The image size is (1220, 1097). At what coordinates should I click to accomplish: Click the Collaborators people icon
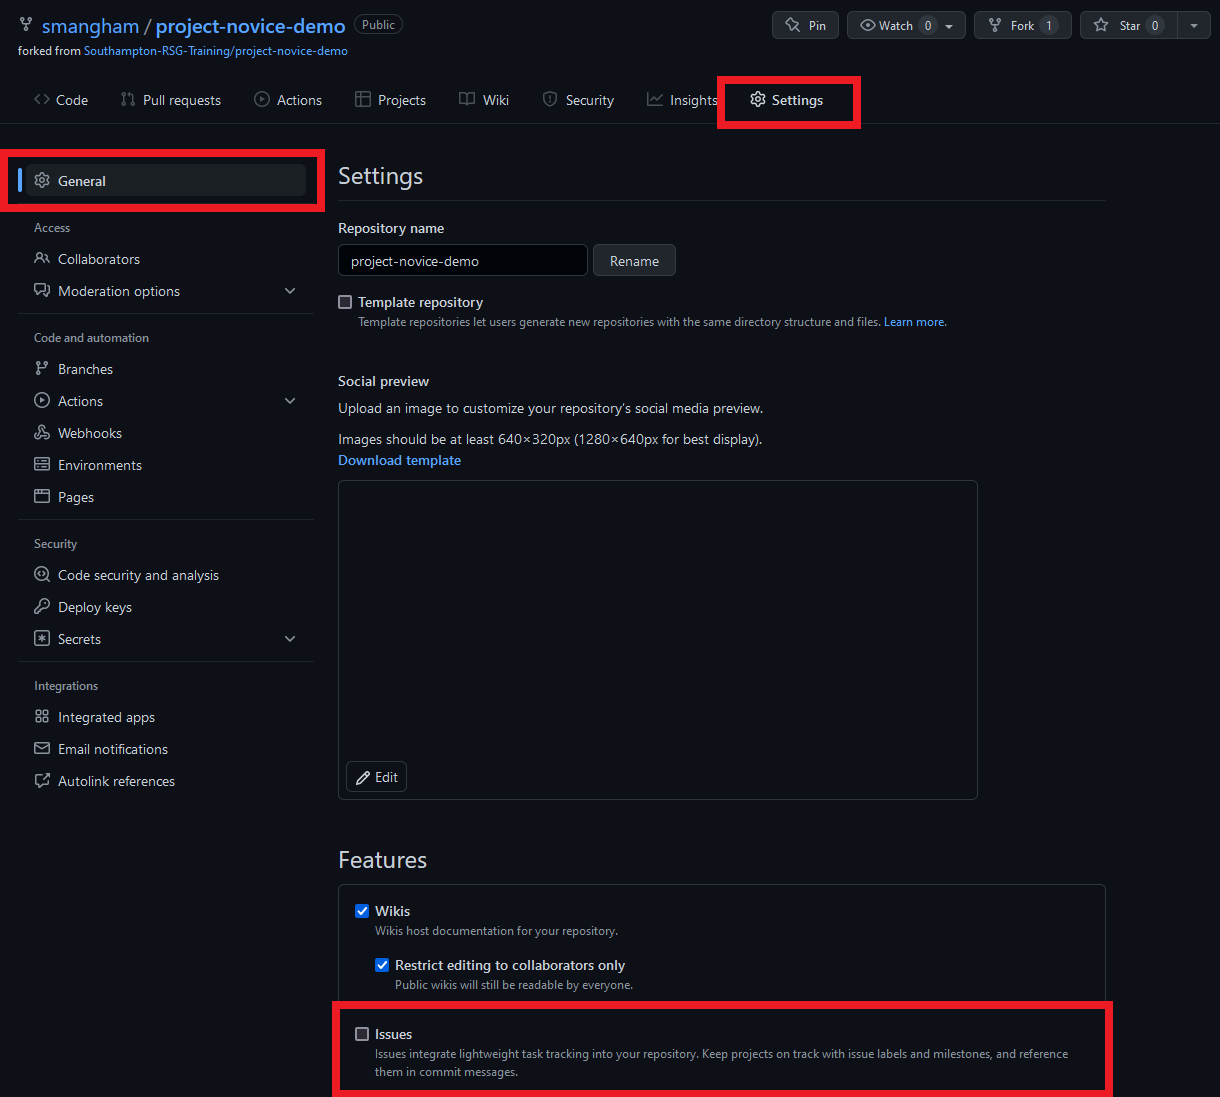click(42, 259)
